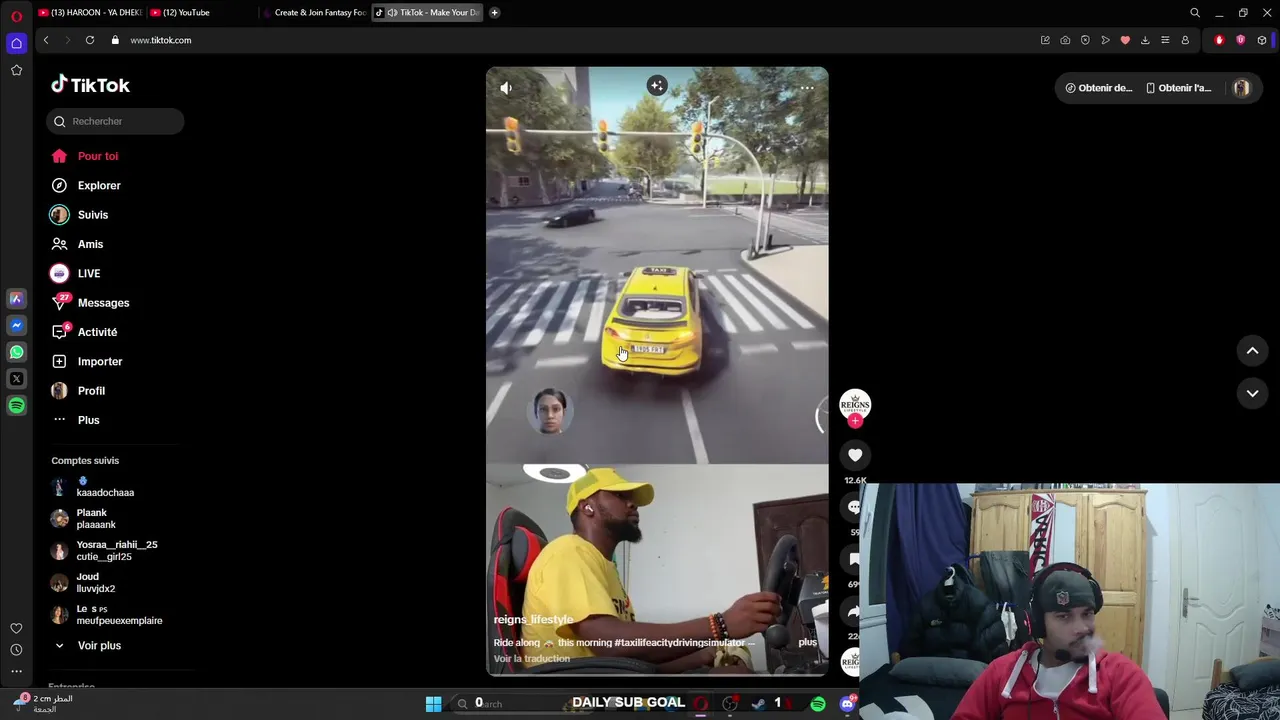The image size is (1280, 720).
Task: Open the Explorer page
Action: (99, 185)
